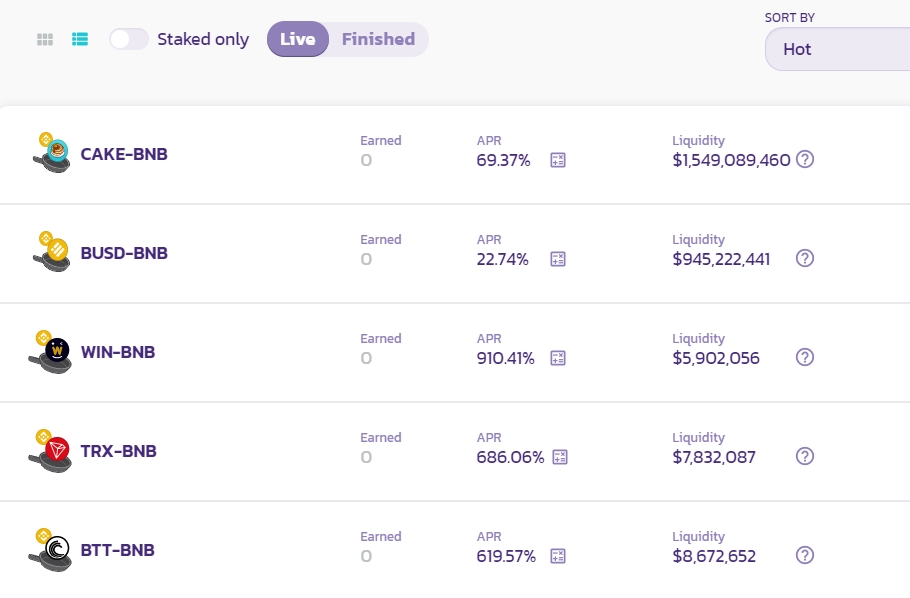Switch to grid card view
Viewport: 910px width, 598px height.
click(x=45, y=40)
